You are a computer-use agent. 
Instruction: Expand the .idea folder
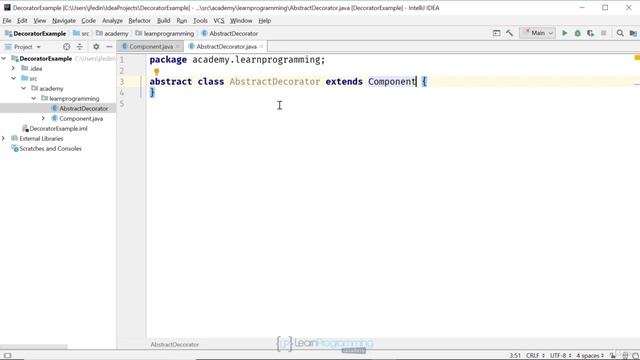[13, 68]
